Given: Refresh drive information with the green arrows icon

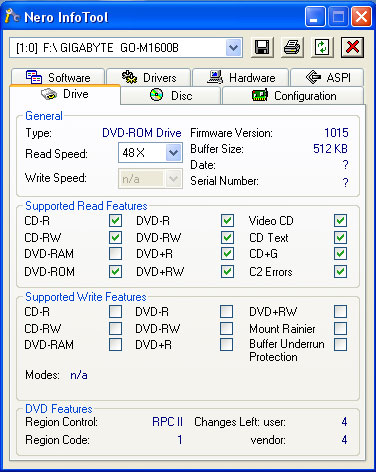Looking at the screenshot, I should coord(322,47).
